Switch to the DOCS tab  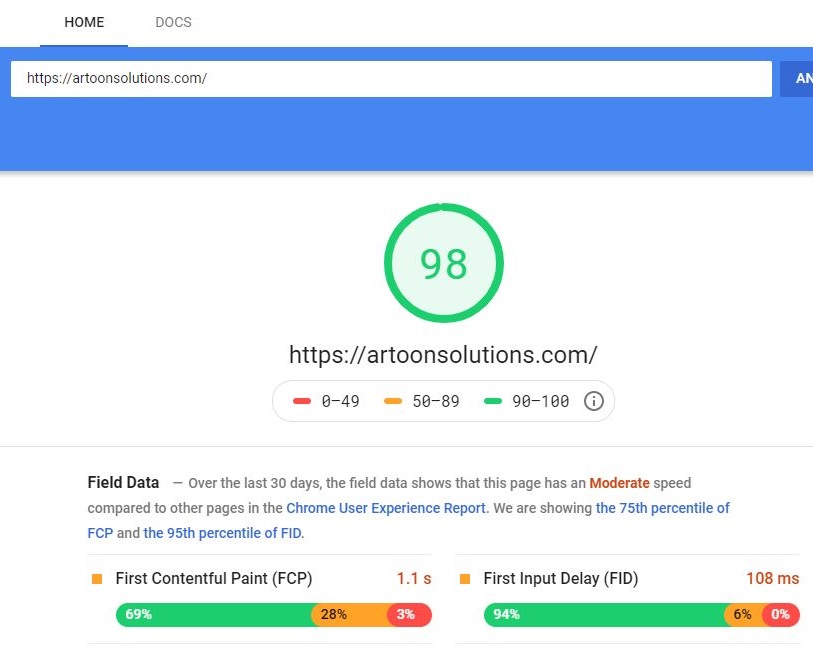[x=173, y=22]
